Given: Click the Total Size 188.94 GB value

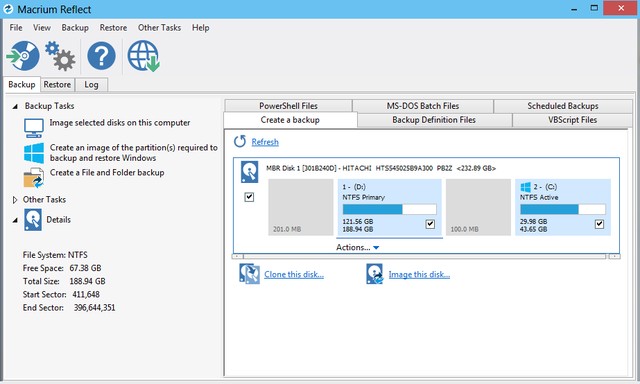Looking at the screenshot, I should [87, 281].
